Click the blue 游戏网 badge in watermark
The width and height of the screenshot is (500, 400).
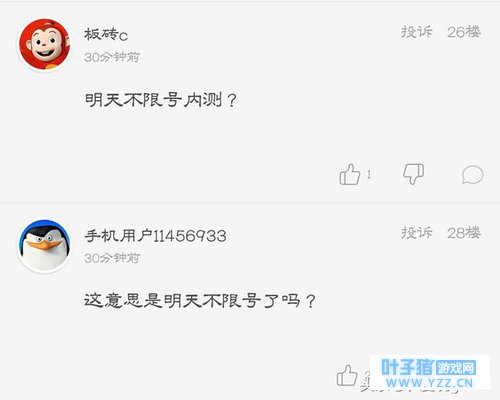(x=456, y=368)
